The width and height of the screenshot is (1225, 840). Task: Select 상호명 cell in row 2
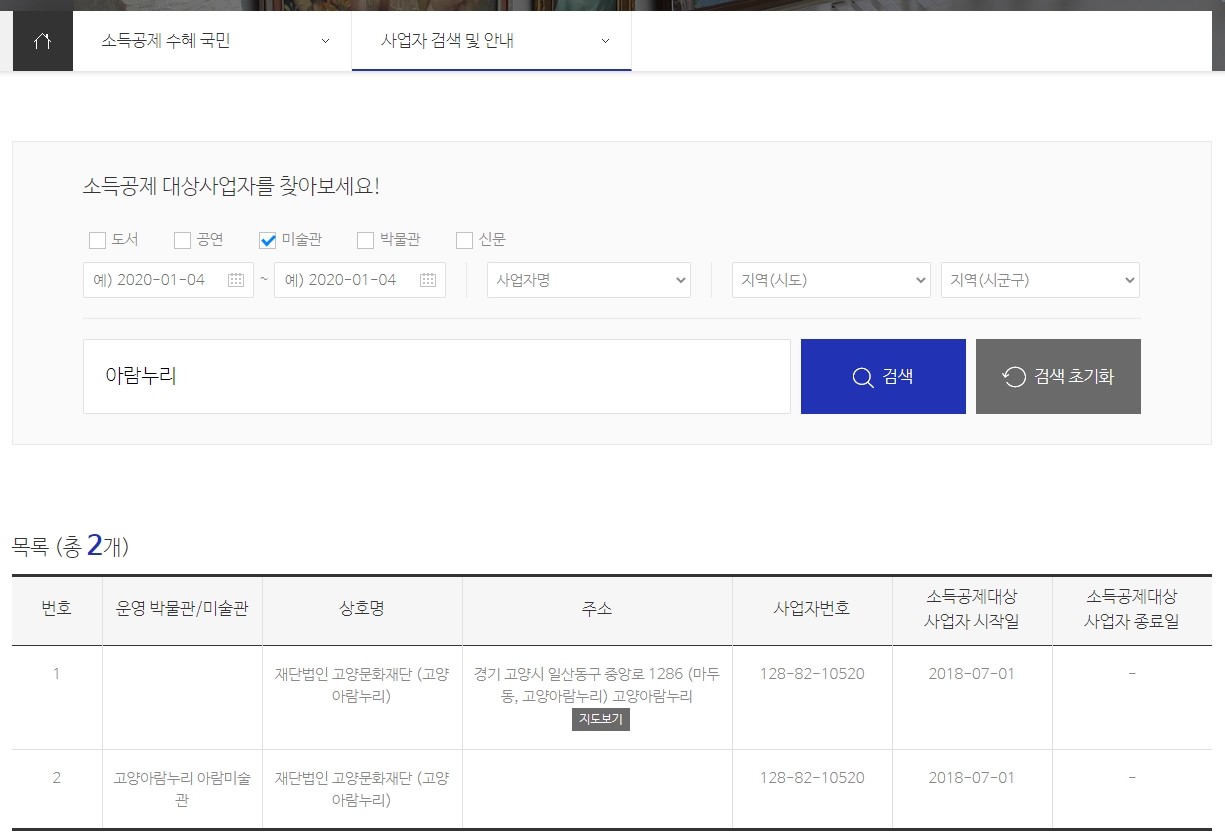point(362,789)
